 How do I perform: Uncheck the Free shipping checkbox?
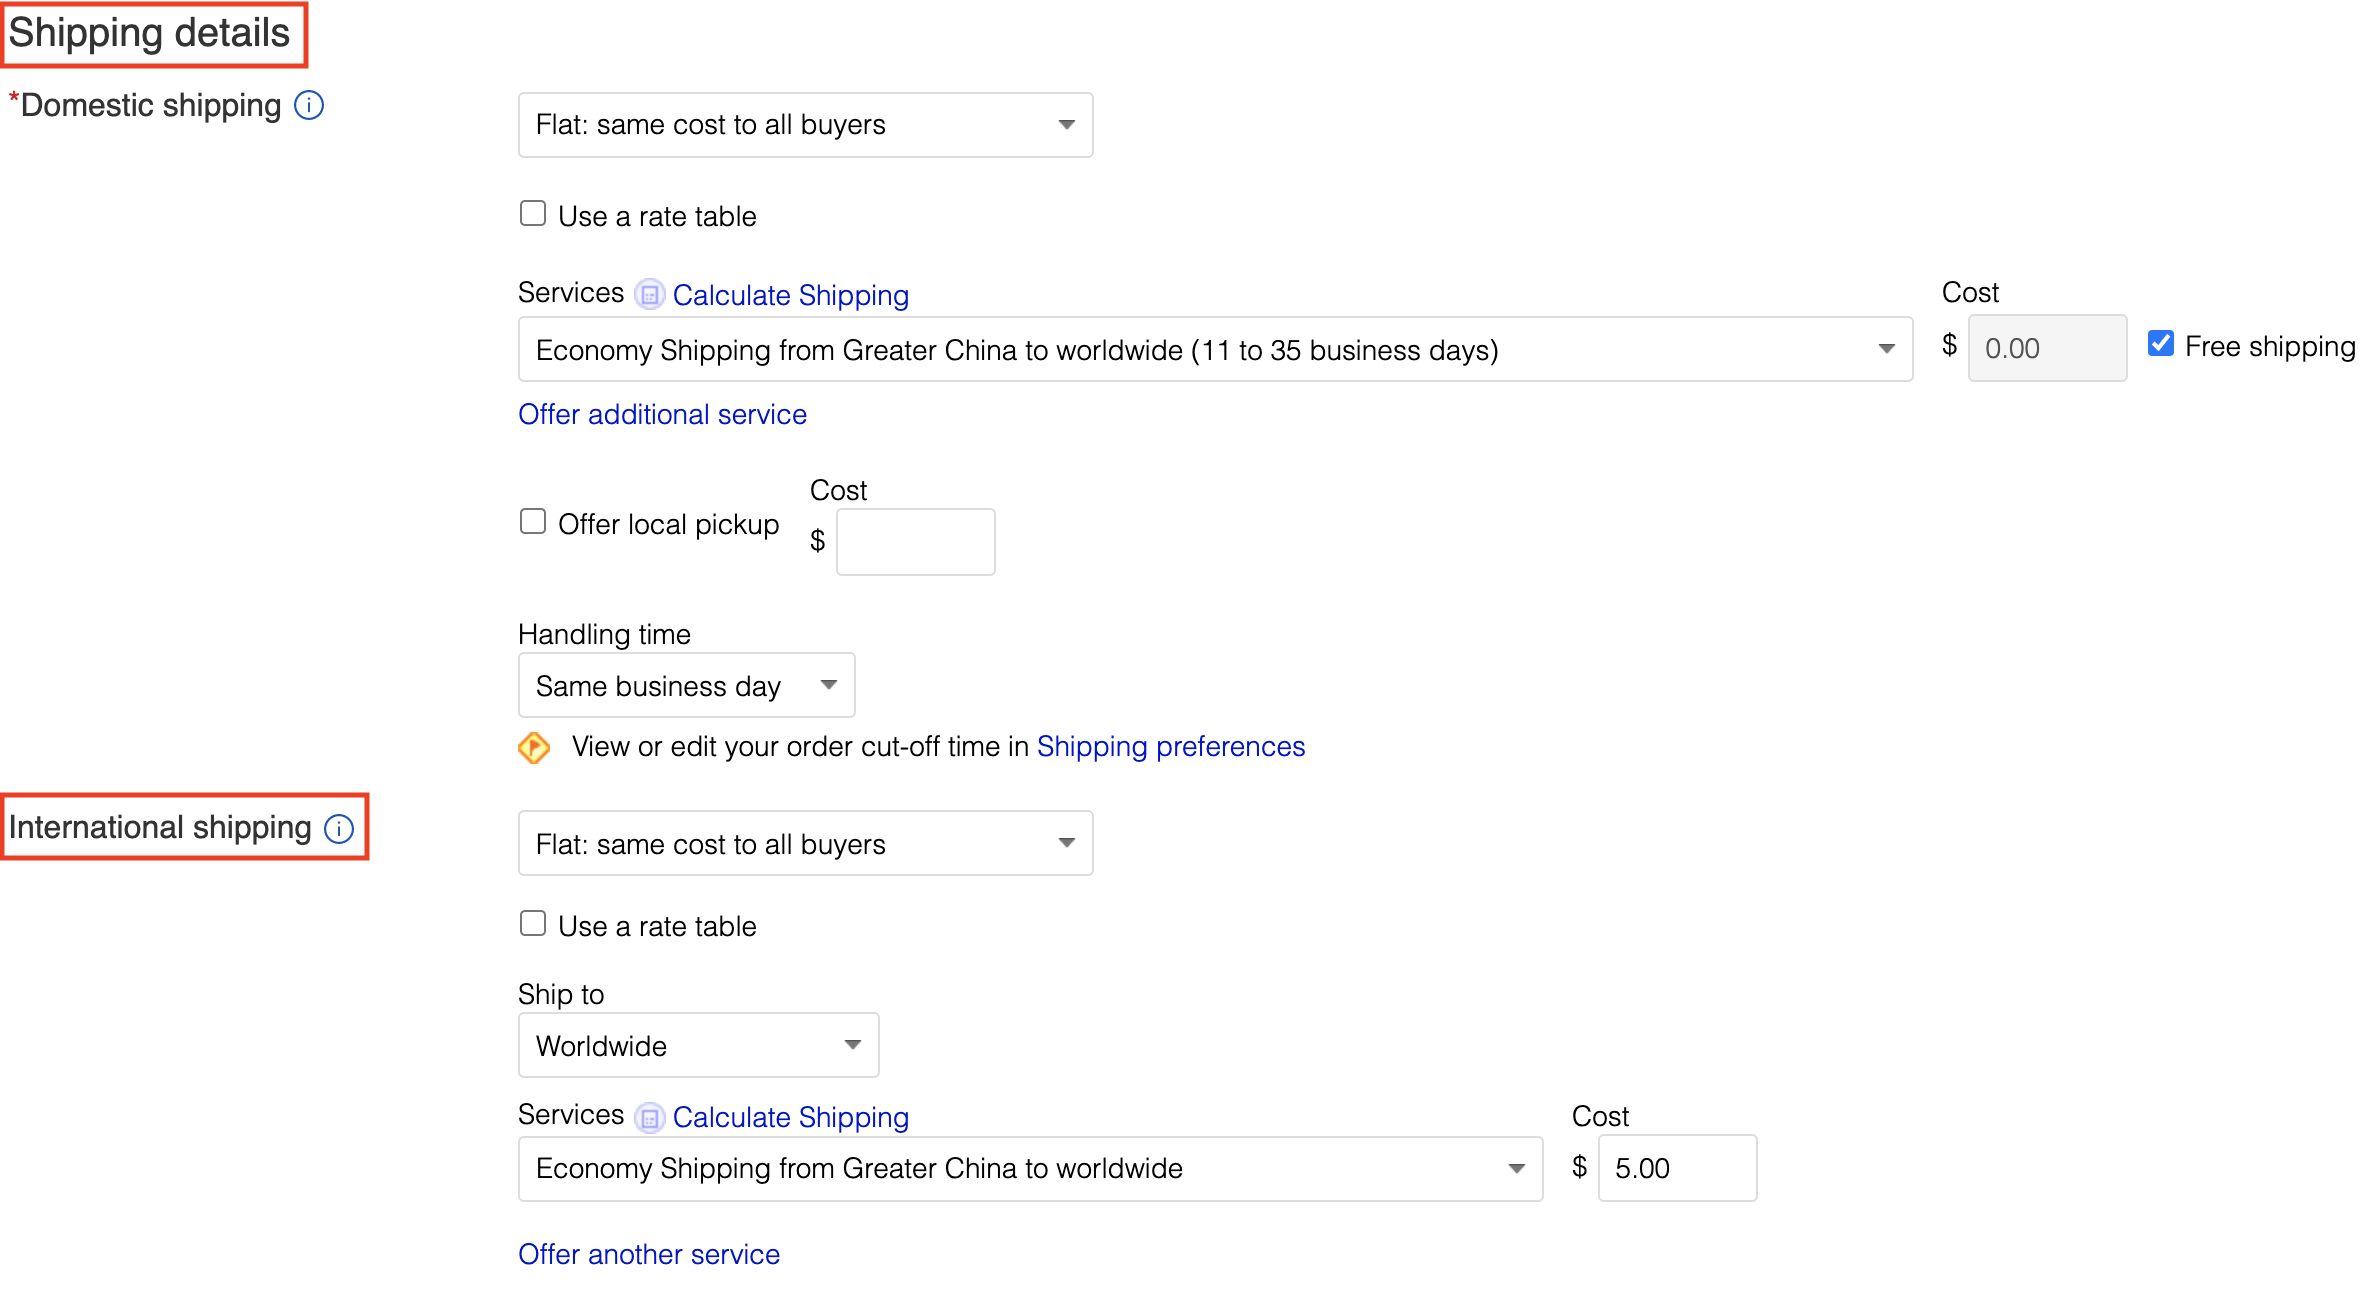tap(2161, 344)
